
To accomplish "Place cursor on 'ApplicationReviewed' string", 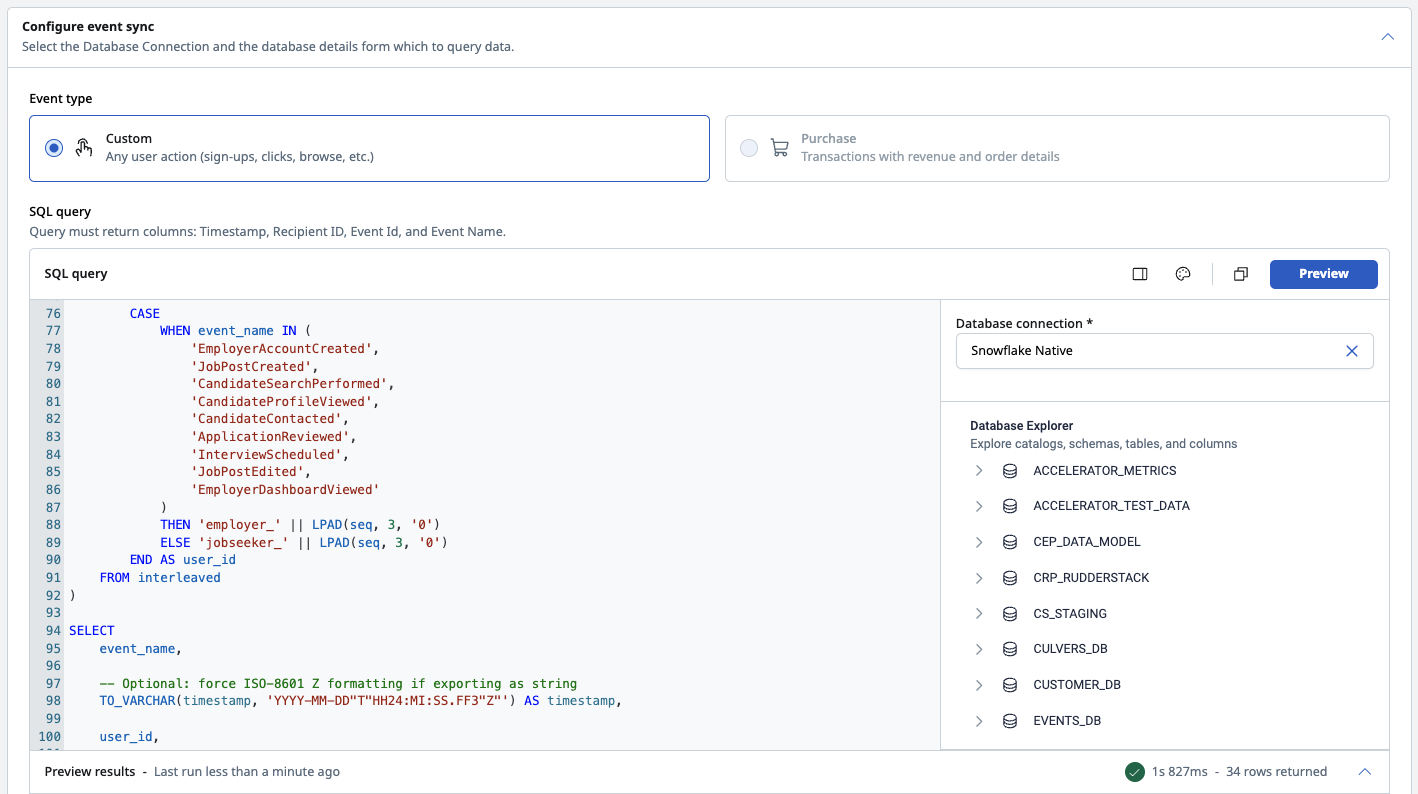I will coord(270,437).
